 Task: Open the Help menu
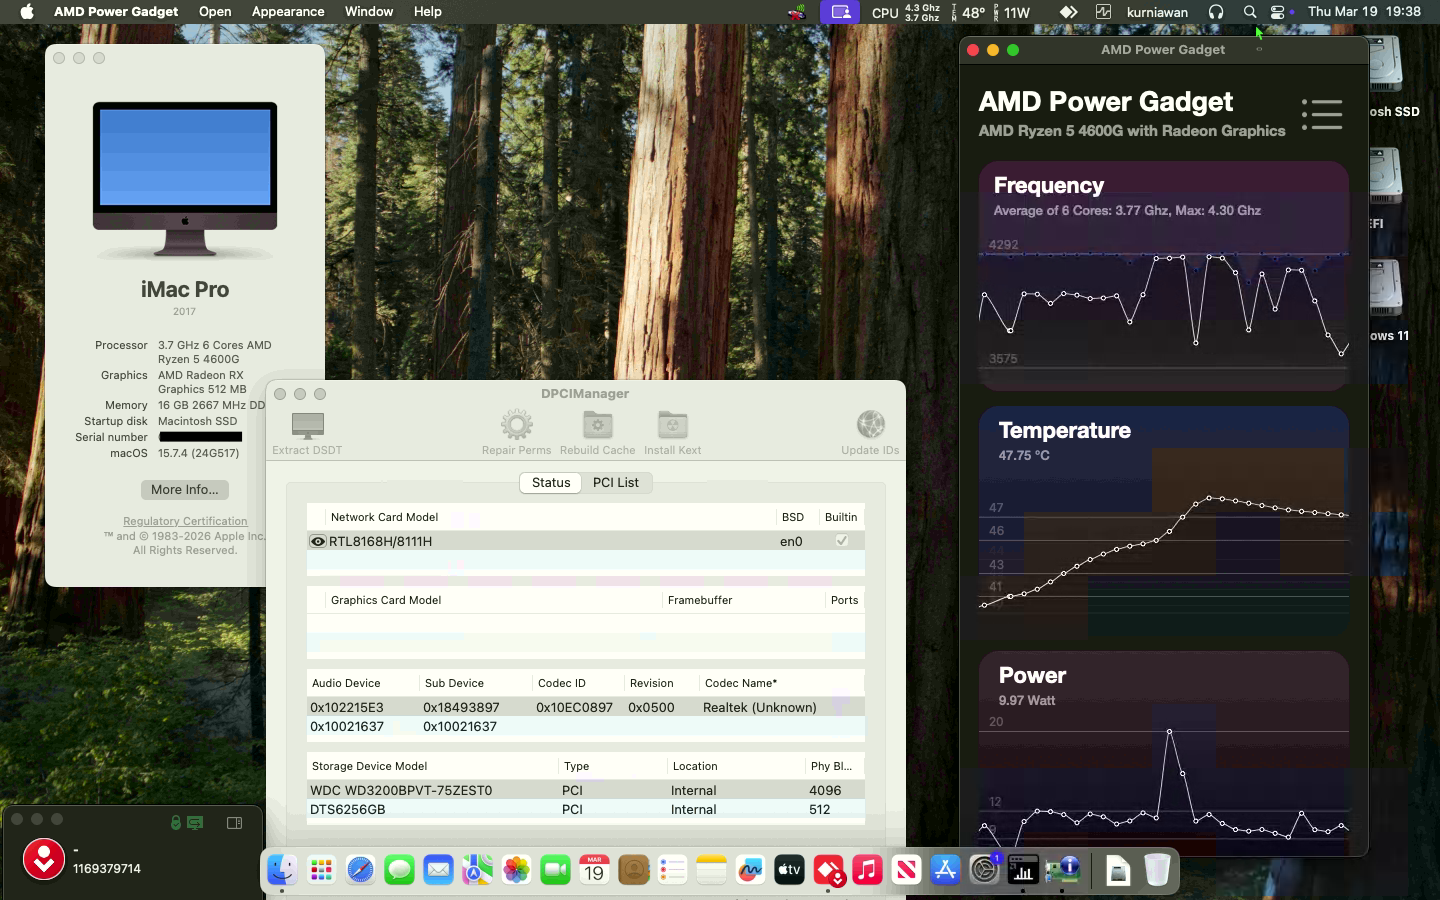click(x=428, y=12)
